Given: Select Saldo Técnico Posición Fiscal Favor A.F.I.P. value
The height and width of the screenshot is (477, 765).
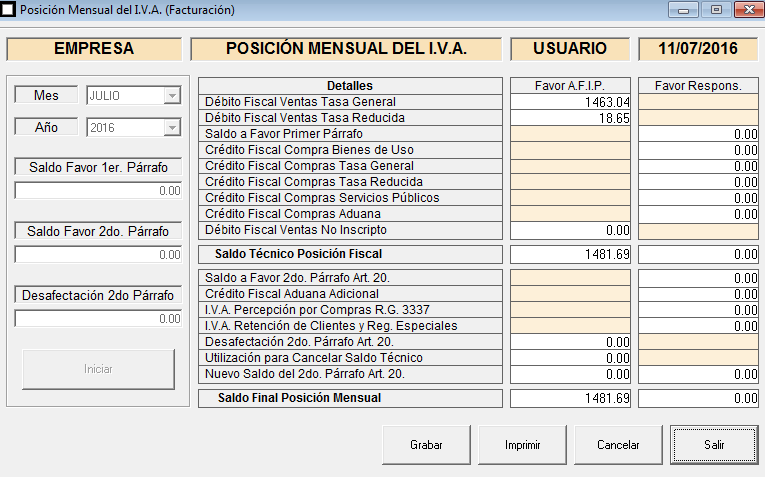Looking at the screenshot, I should (x=571, y=254).
